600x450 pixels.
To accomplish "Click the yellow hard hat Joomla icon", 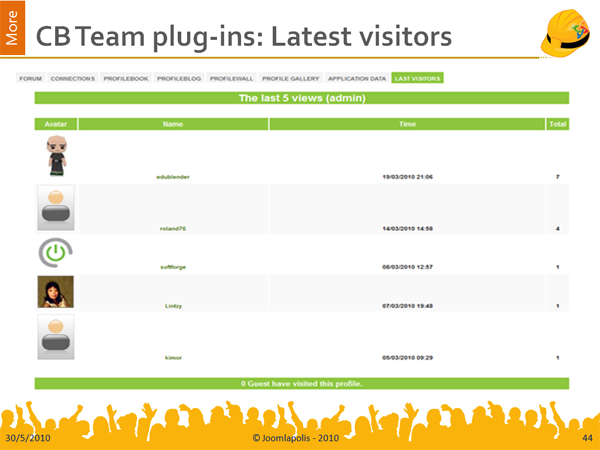I will pos(565,33).
